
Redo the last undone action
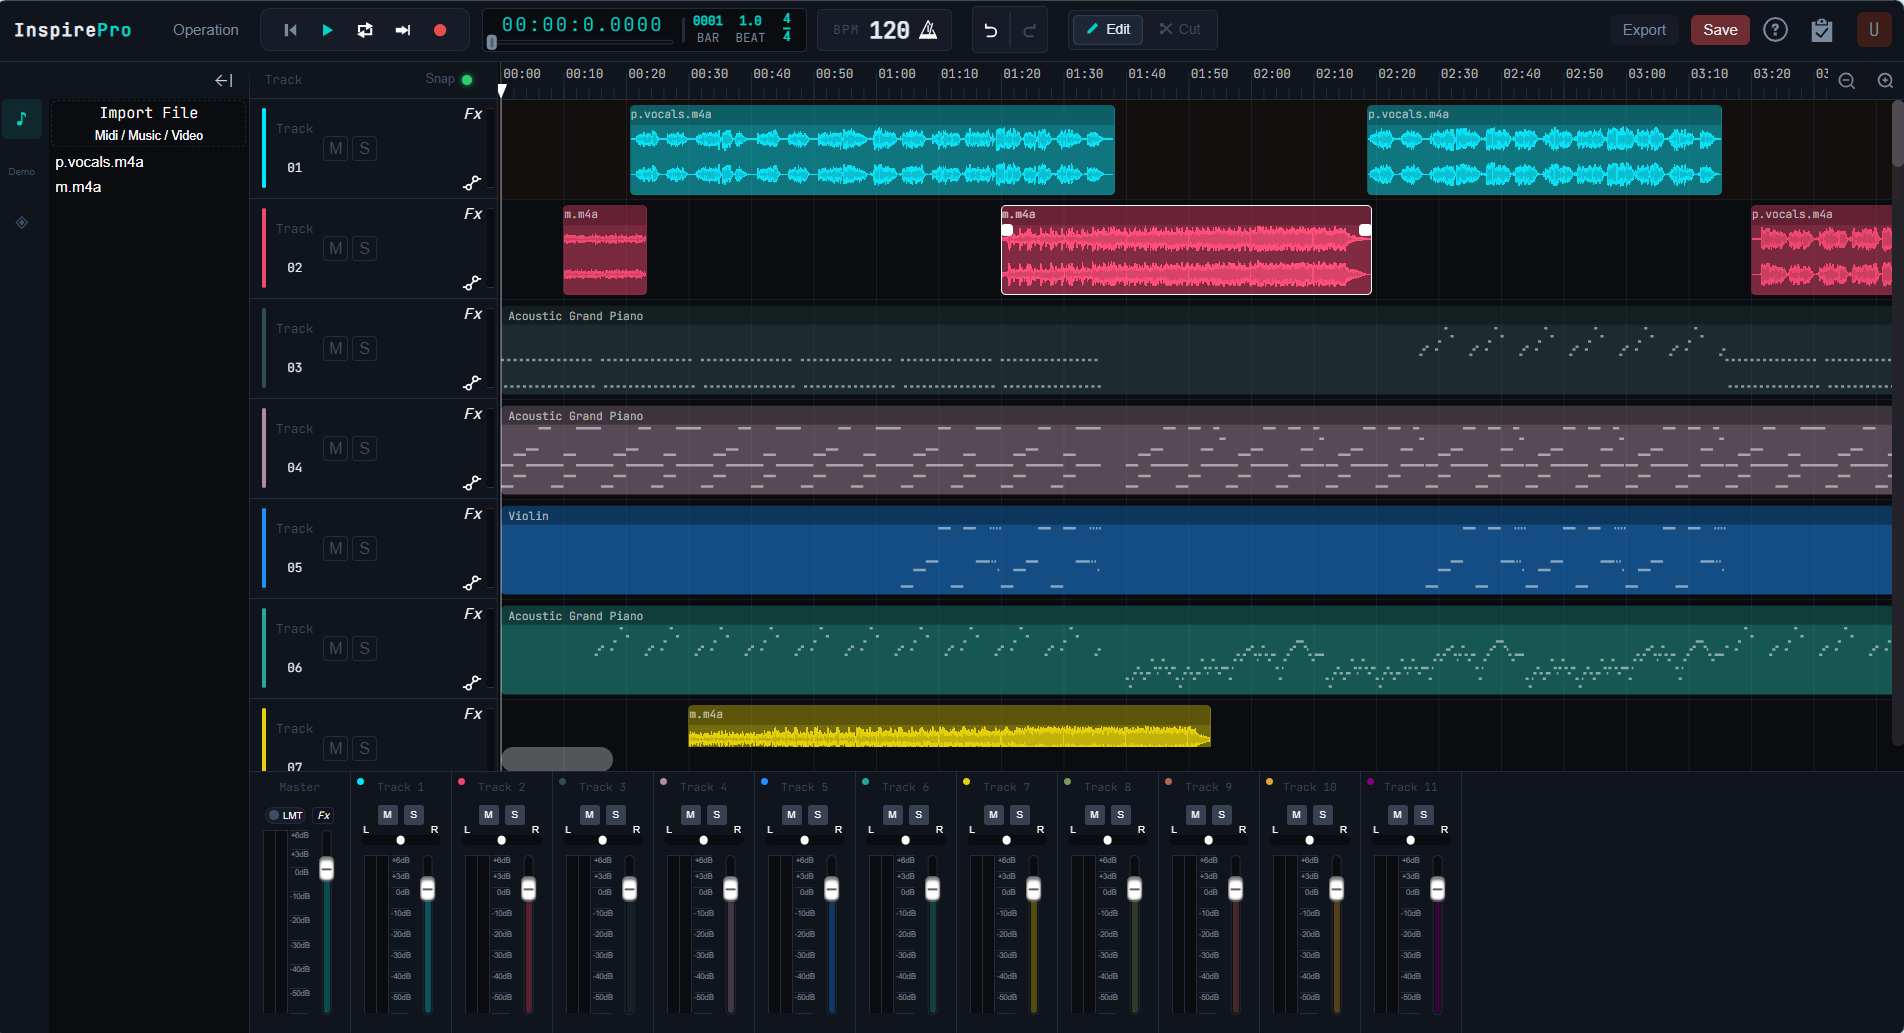coord(1029,30)
